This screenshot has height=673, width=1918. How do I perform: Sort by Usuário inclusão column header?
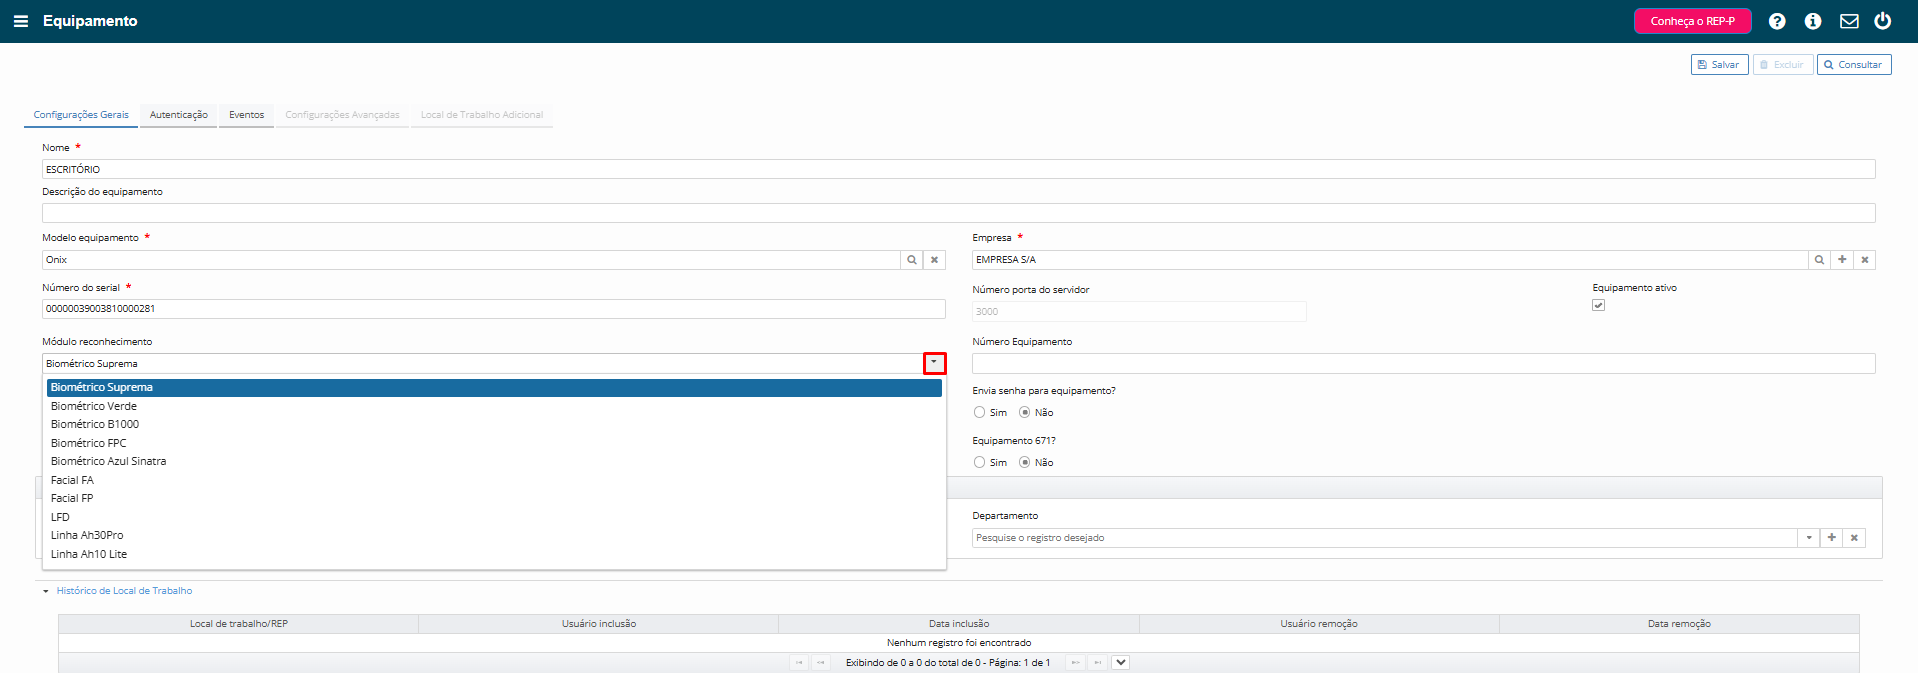tap(599, 624)
